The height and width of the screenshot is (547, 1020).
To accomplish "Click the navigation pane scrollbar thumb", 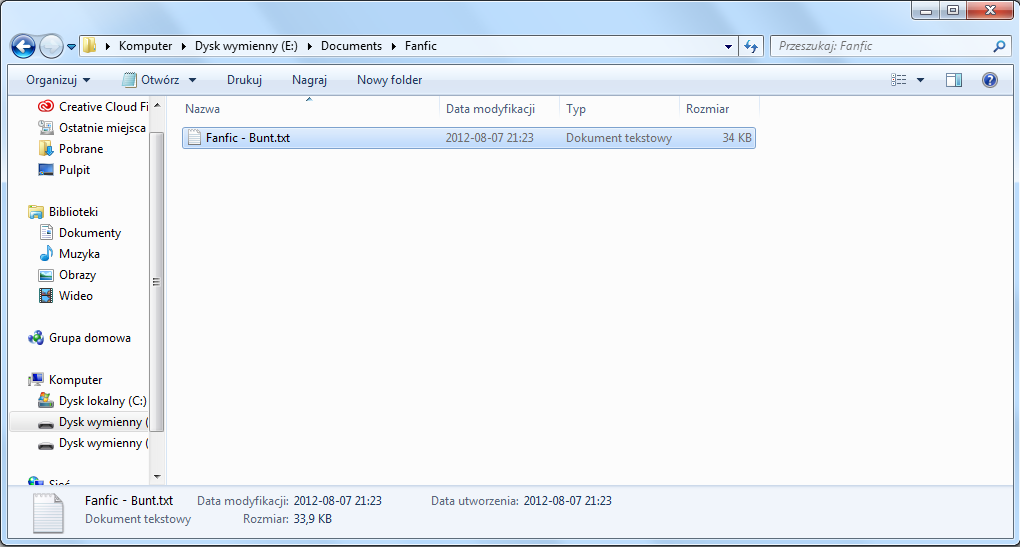I will point(156,282).
